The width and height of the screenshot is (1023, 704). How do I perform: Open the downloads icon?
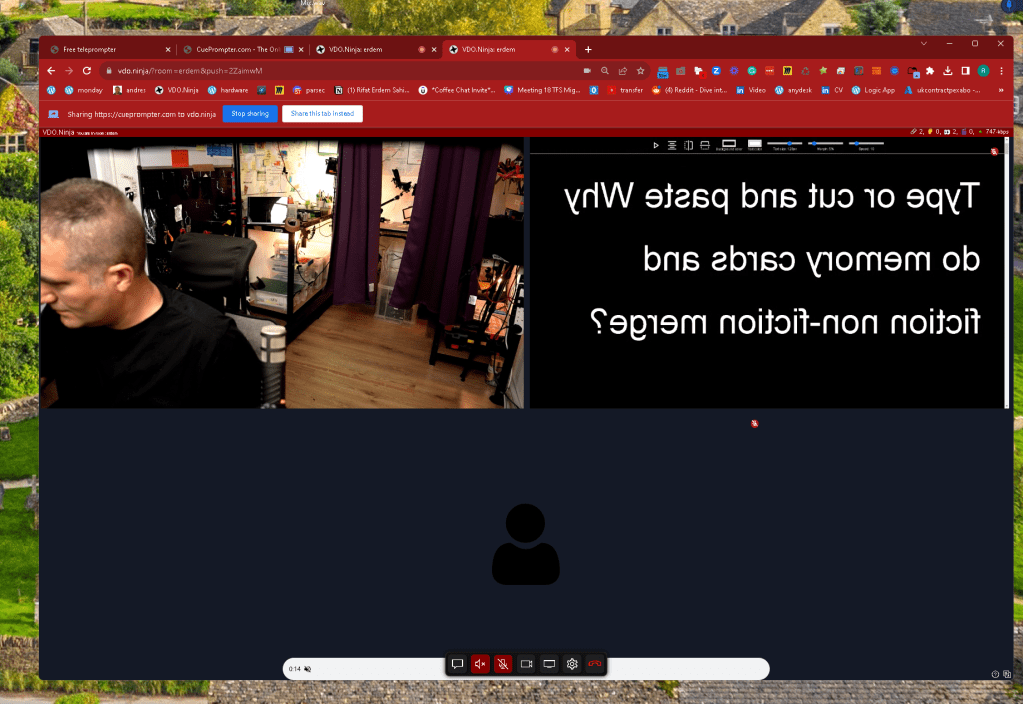coord(948,70)
